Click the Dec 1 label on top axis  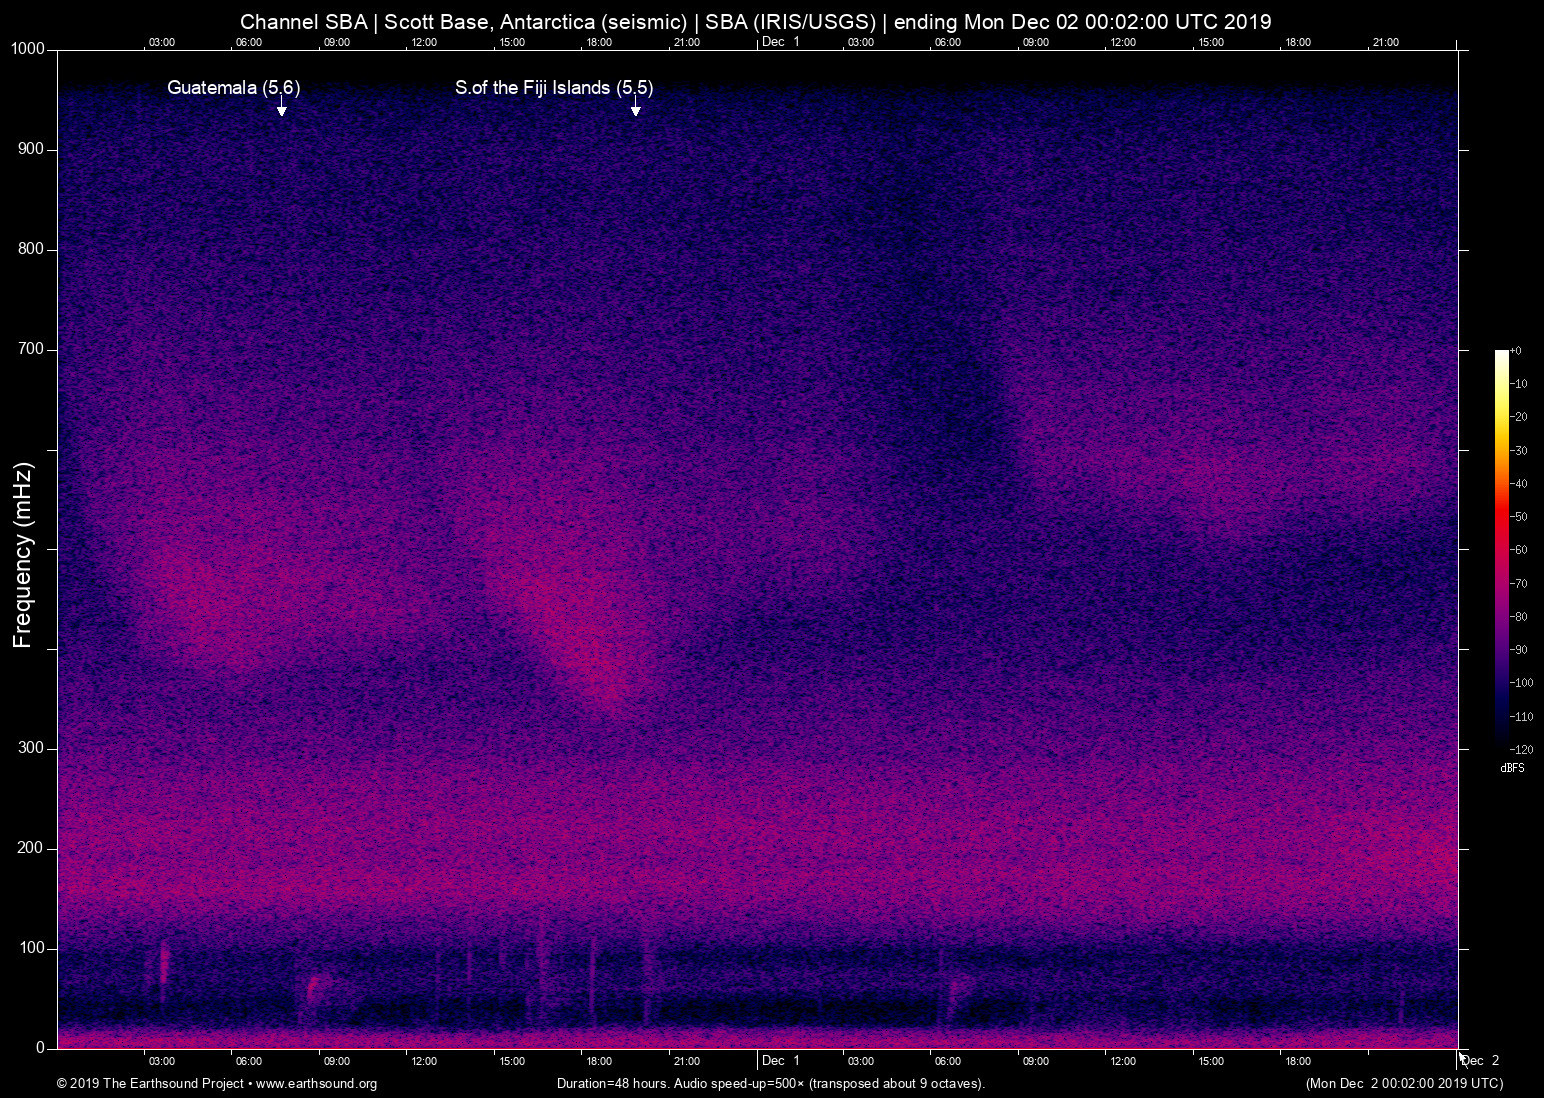pos(780,42)
